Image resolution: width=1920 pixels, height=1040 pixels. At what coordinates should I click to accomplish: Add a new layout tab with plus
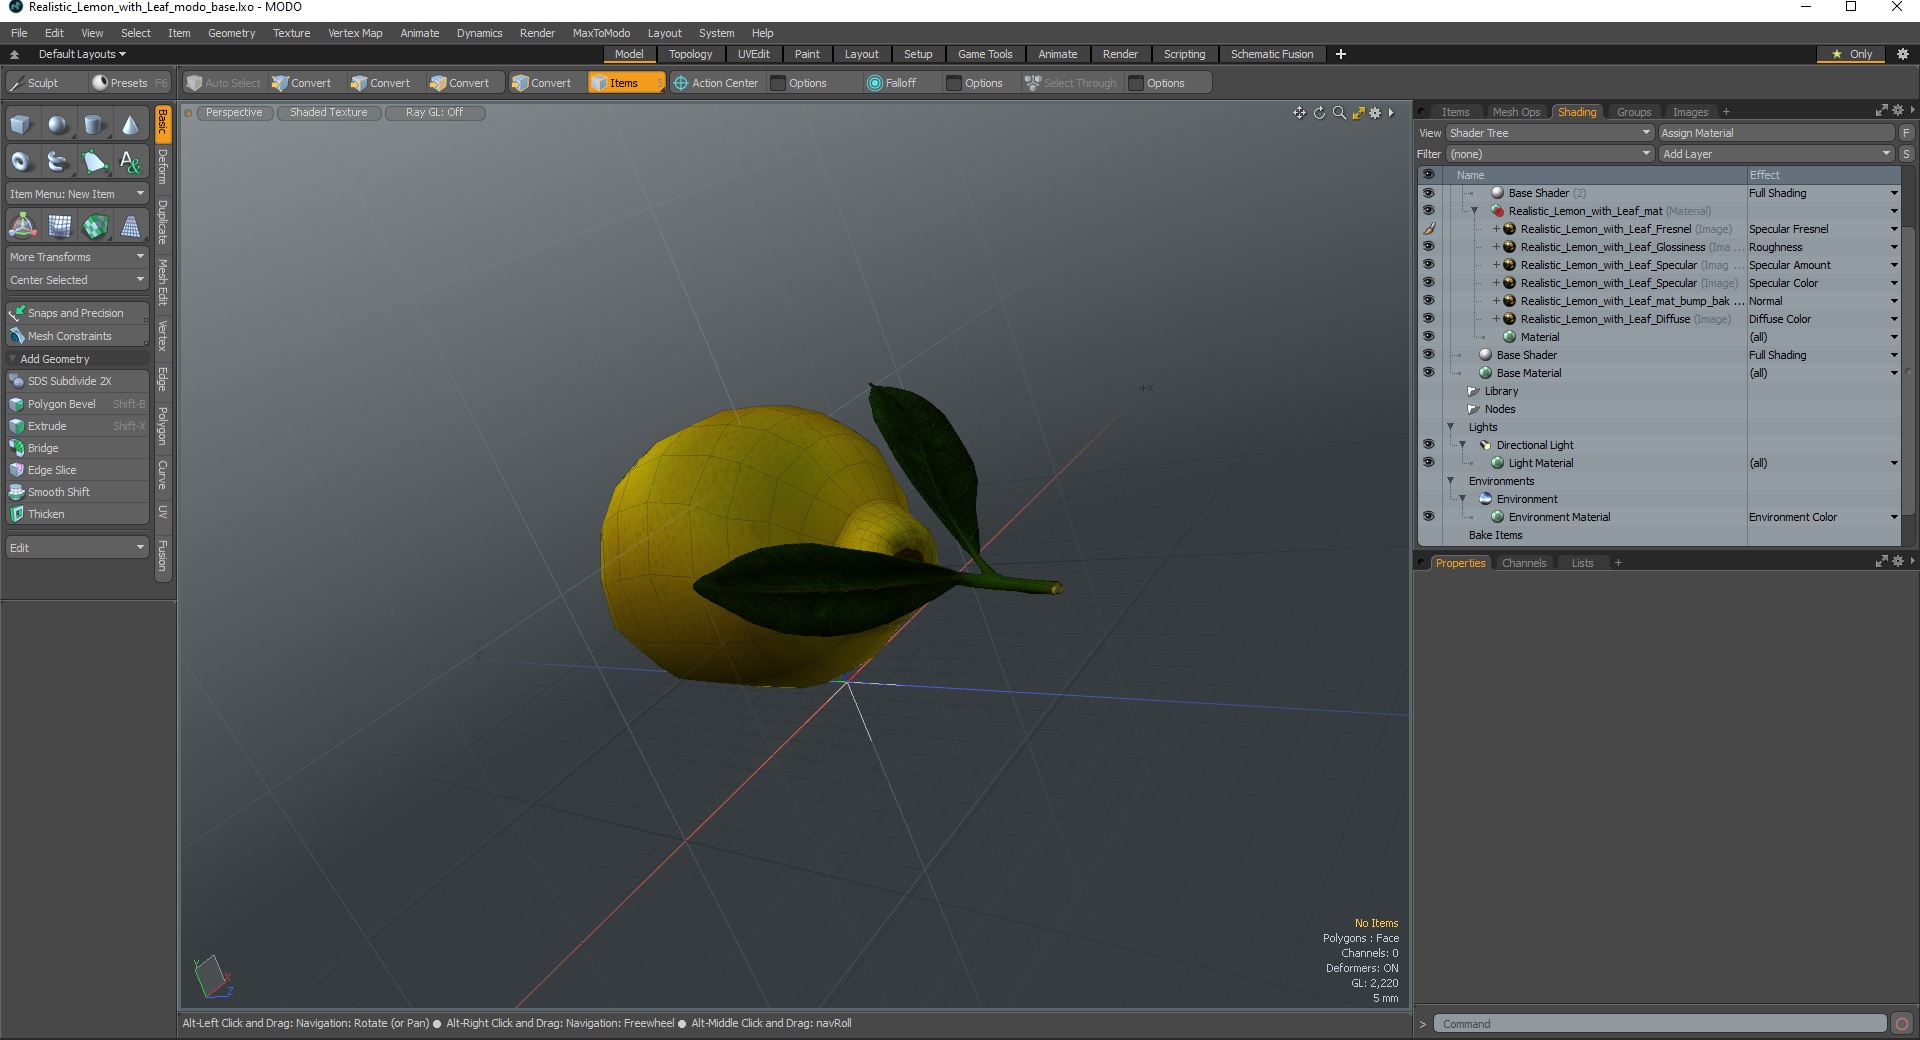point(1340,54)
